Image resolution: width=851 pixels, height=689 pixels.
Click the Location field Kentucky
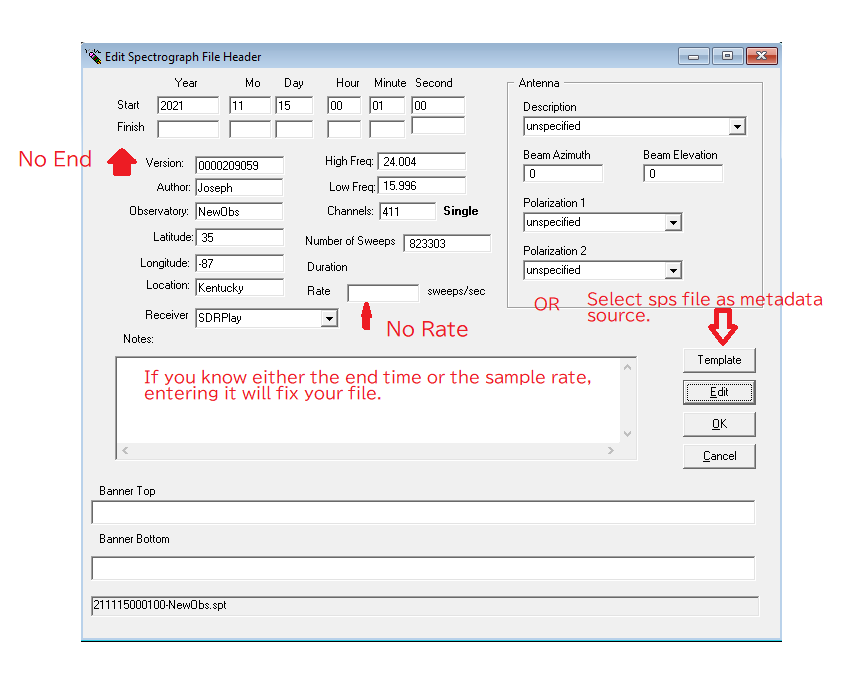click(x=239, y=287)
